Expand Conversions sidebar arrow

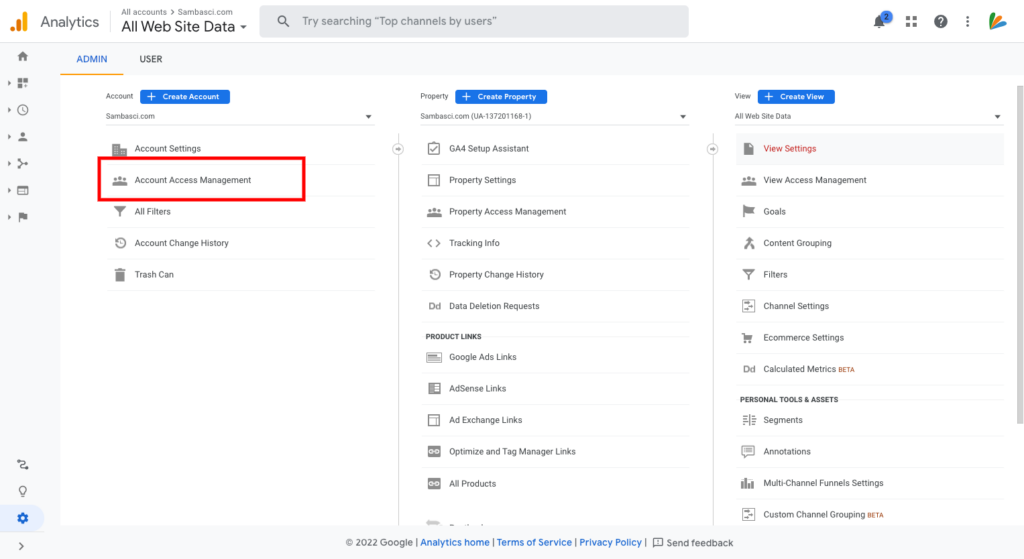click(x=9, y=217)
